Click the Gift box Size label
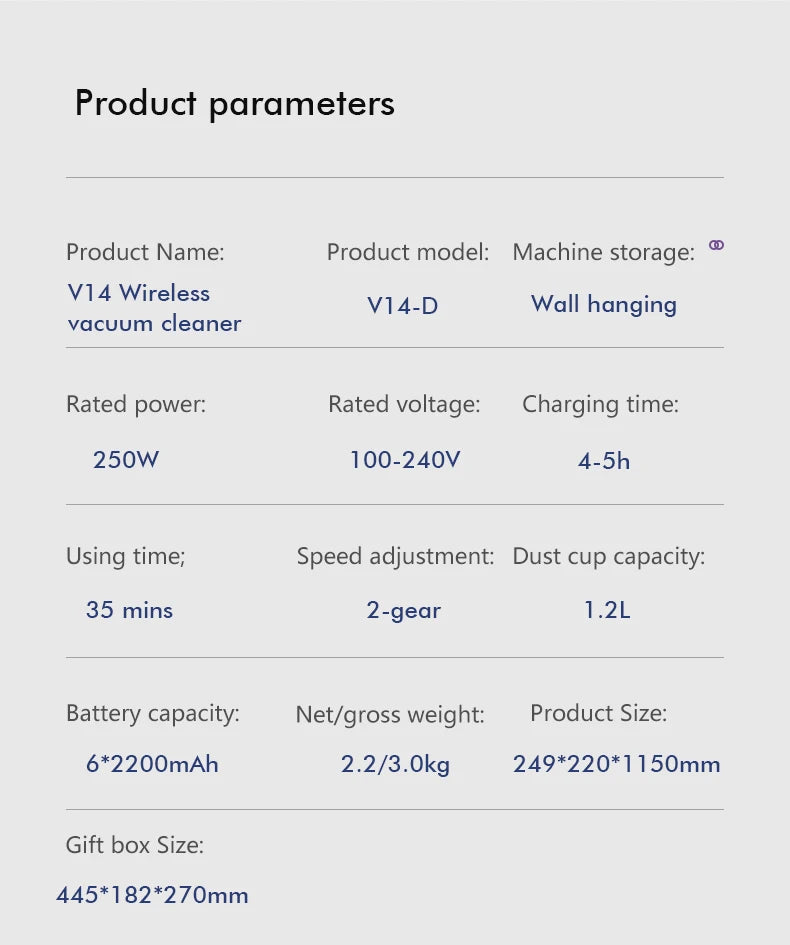The height and width of the screenshot is (945, 790). [135, 846]
